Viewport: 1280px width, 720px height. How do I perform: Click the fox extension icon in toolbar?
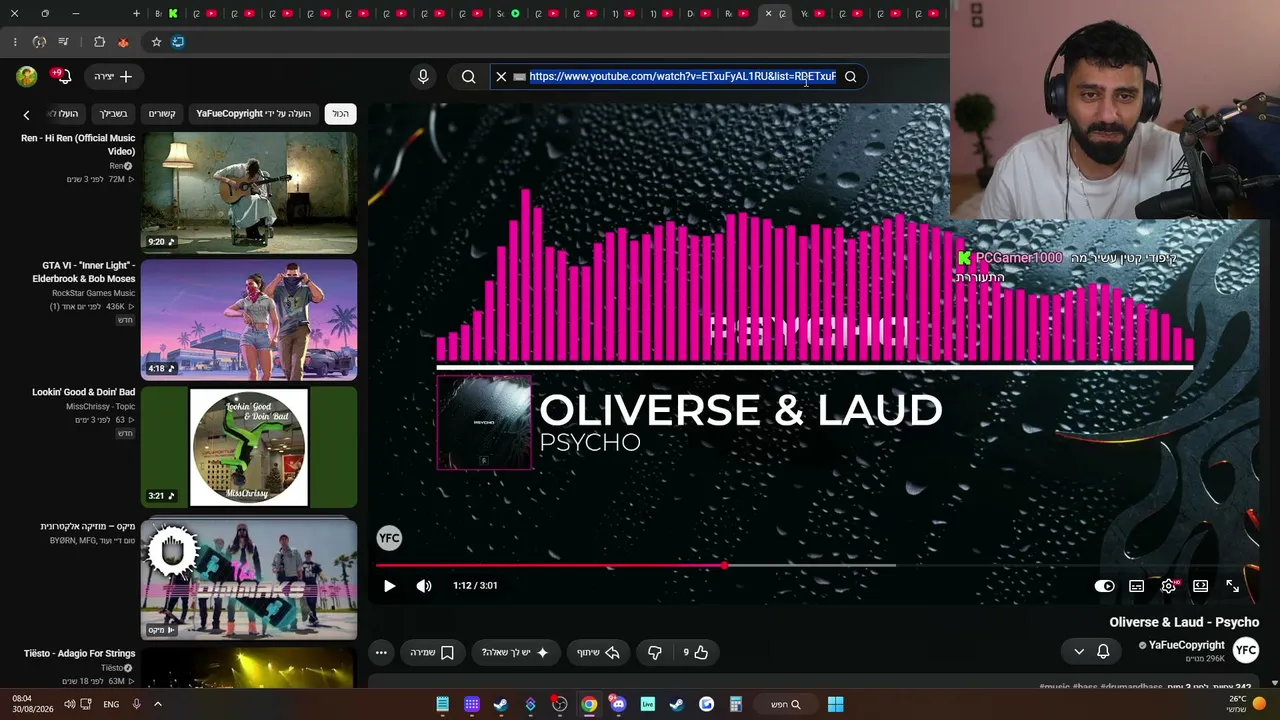(x=123, y=42)
